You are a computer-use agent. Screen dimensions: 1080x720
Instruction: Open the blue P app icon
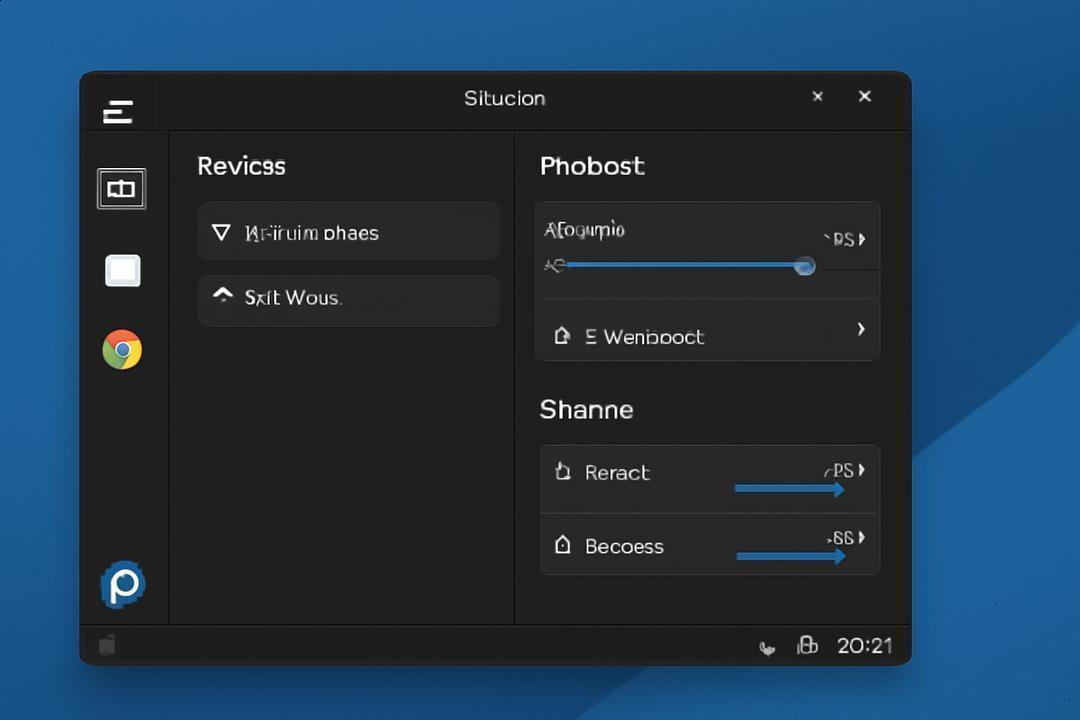pyautogui.click(x=123, y=584)
